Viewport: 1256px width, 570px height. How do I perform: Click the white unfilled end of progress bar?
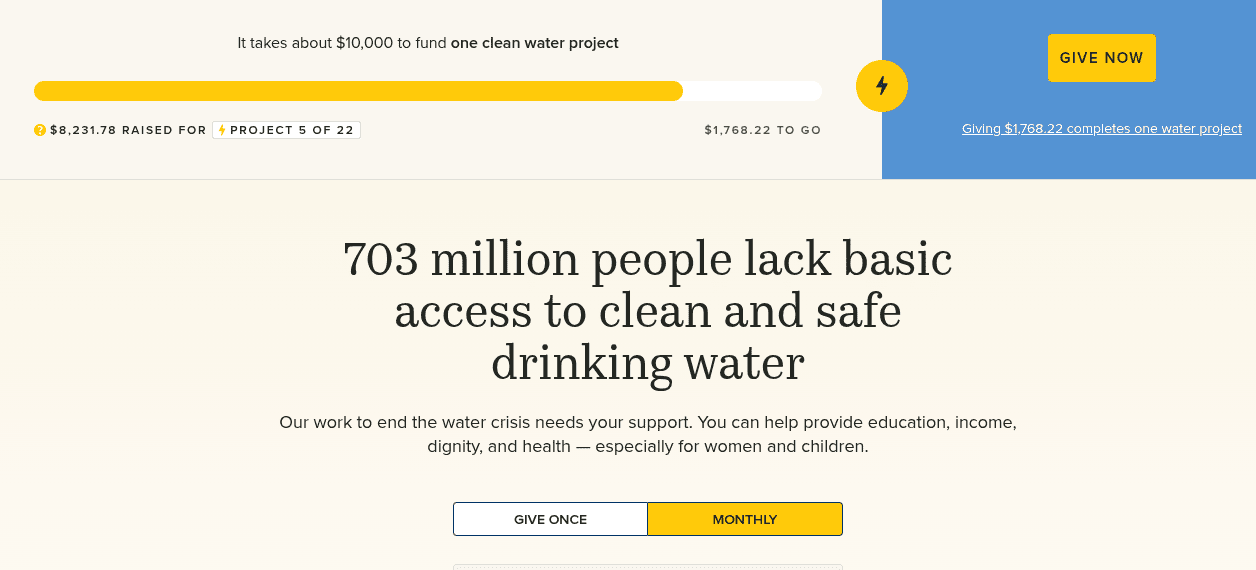[x=752, y=91]
